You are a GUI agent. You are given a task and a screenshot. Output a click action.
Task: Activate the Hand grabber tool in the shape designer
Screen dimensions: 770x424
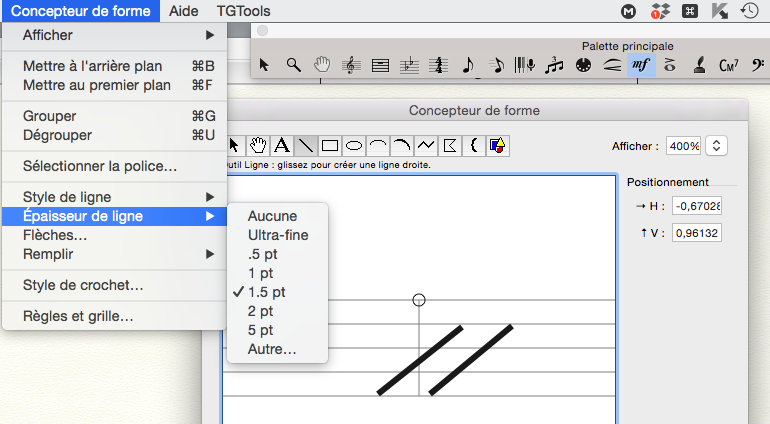[x=258, y=146]
